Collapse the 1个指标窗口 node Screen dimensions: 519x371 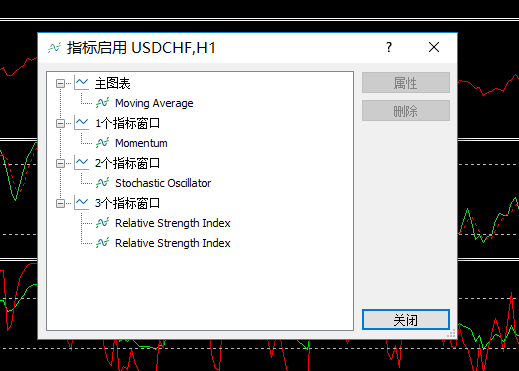pos(60,123)
